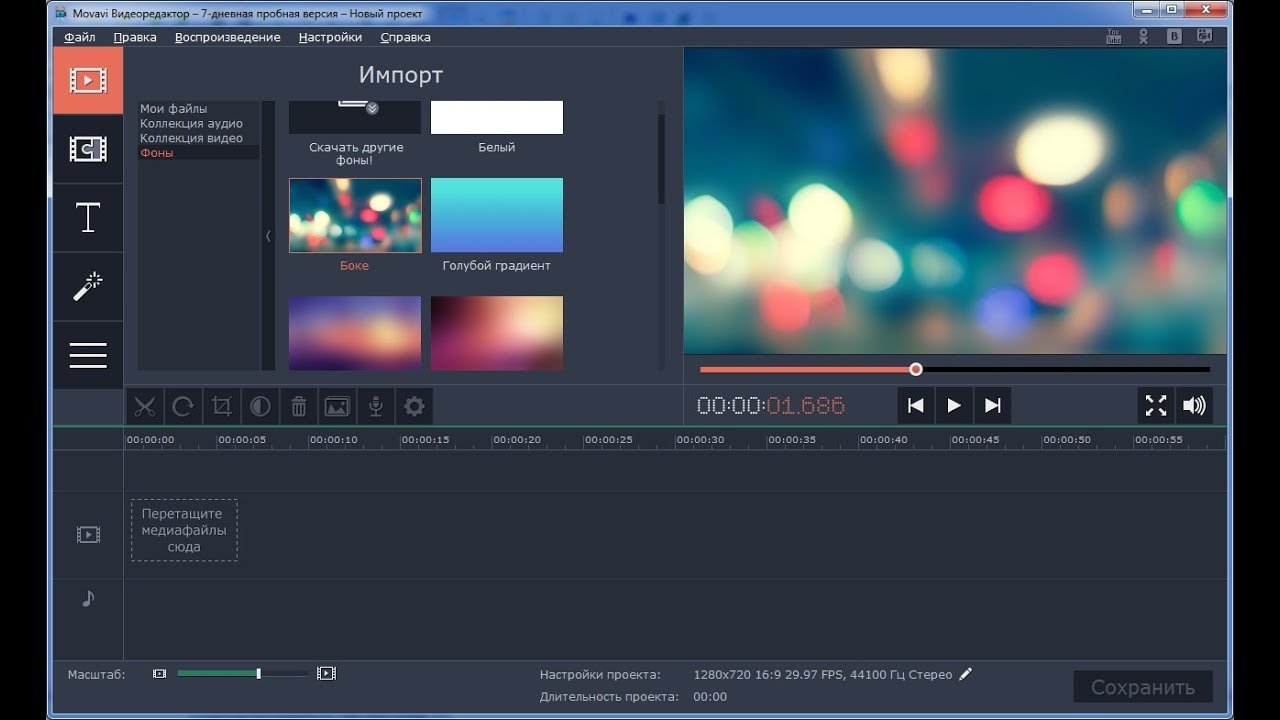The width and height of the screenshot is (1280, 720).
Task: Collapse the category list panel arrow
Action: tap(268, 236)
